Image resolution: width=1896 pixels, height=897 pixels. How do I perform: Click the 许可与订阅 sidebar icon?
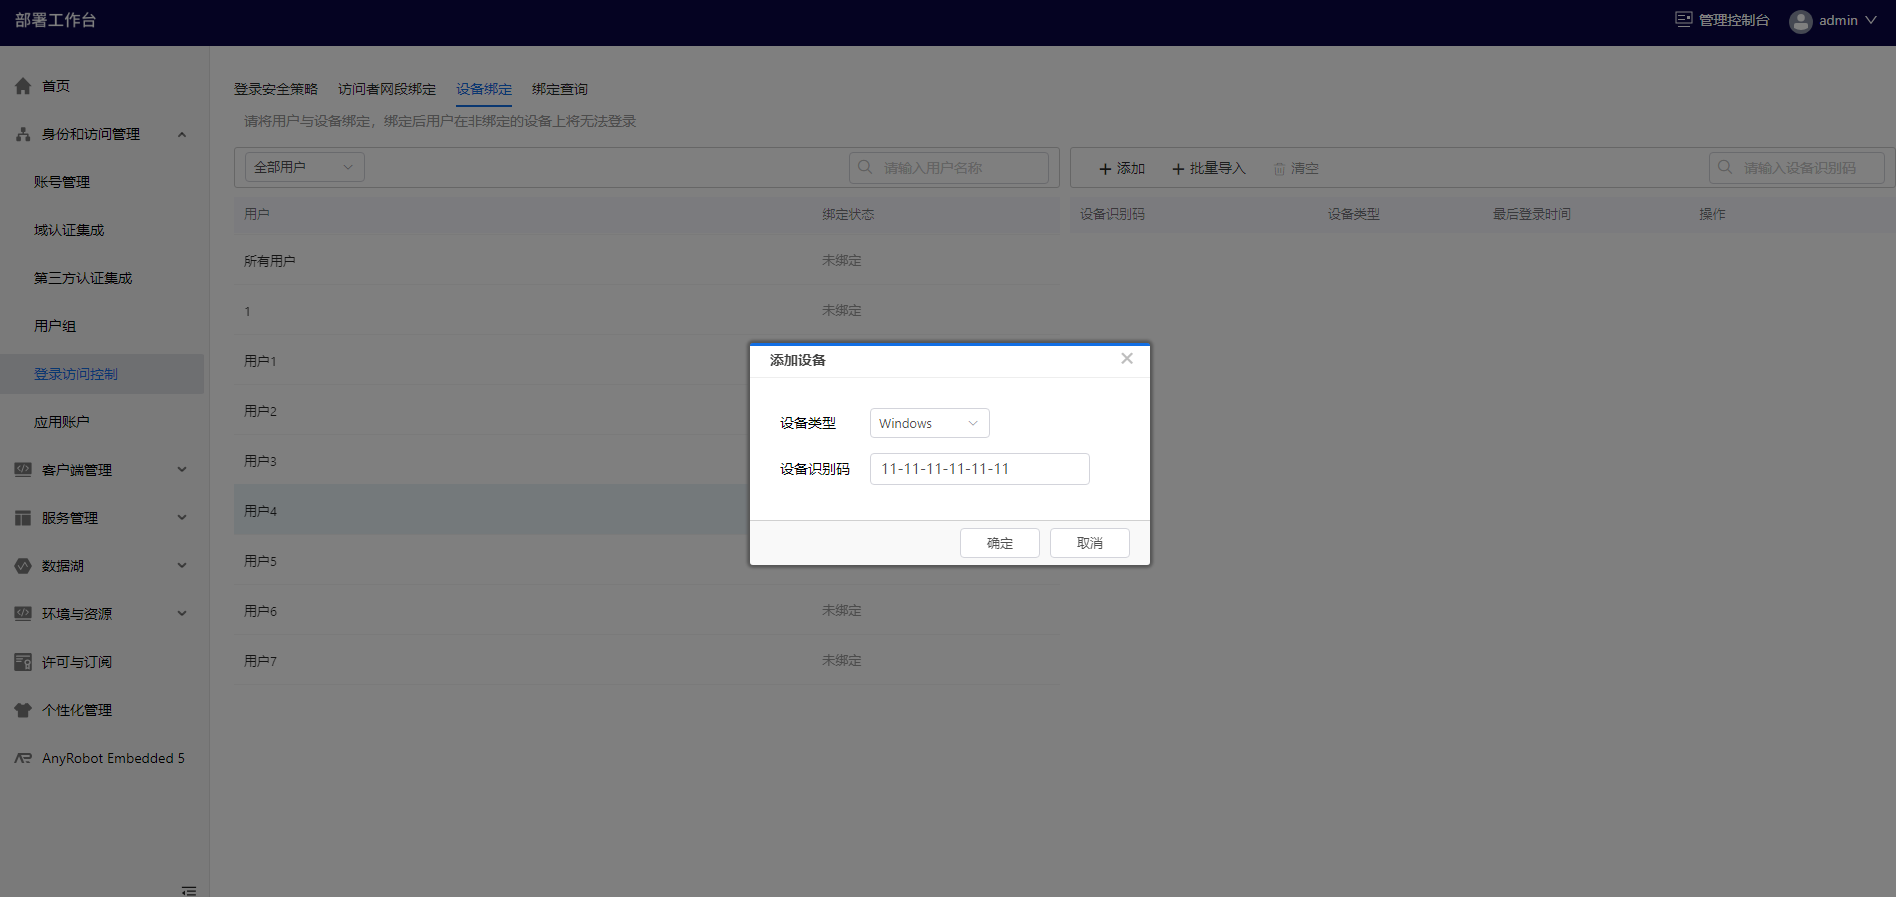23,662
